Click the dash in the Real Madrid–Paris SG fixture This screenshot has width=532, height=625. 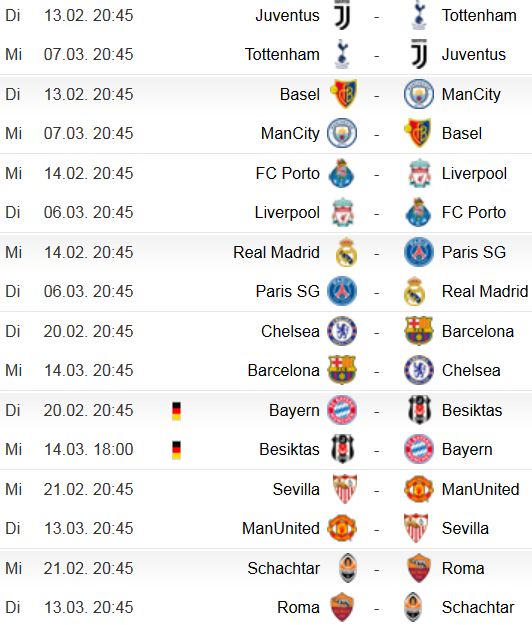[x=377, y=253]
